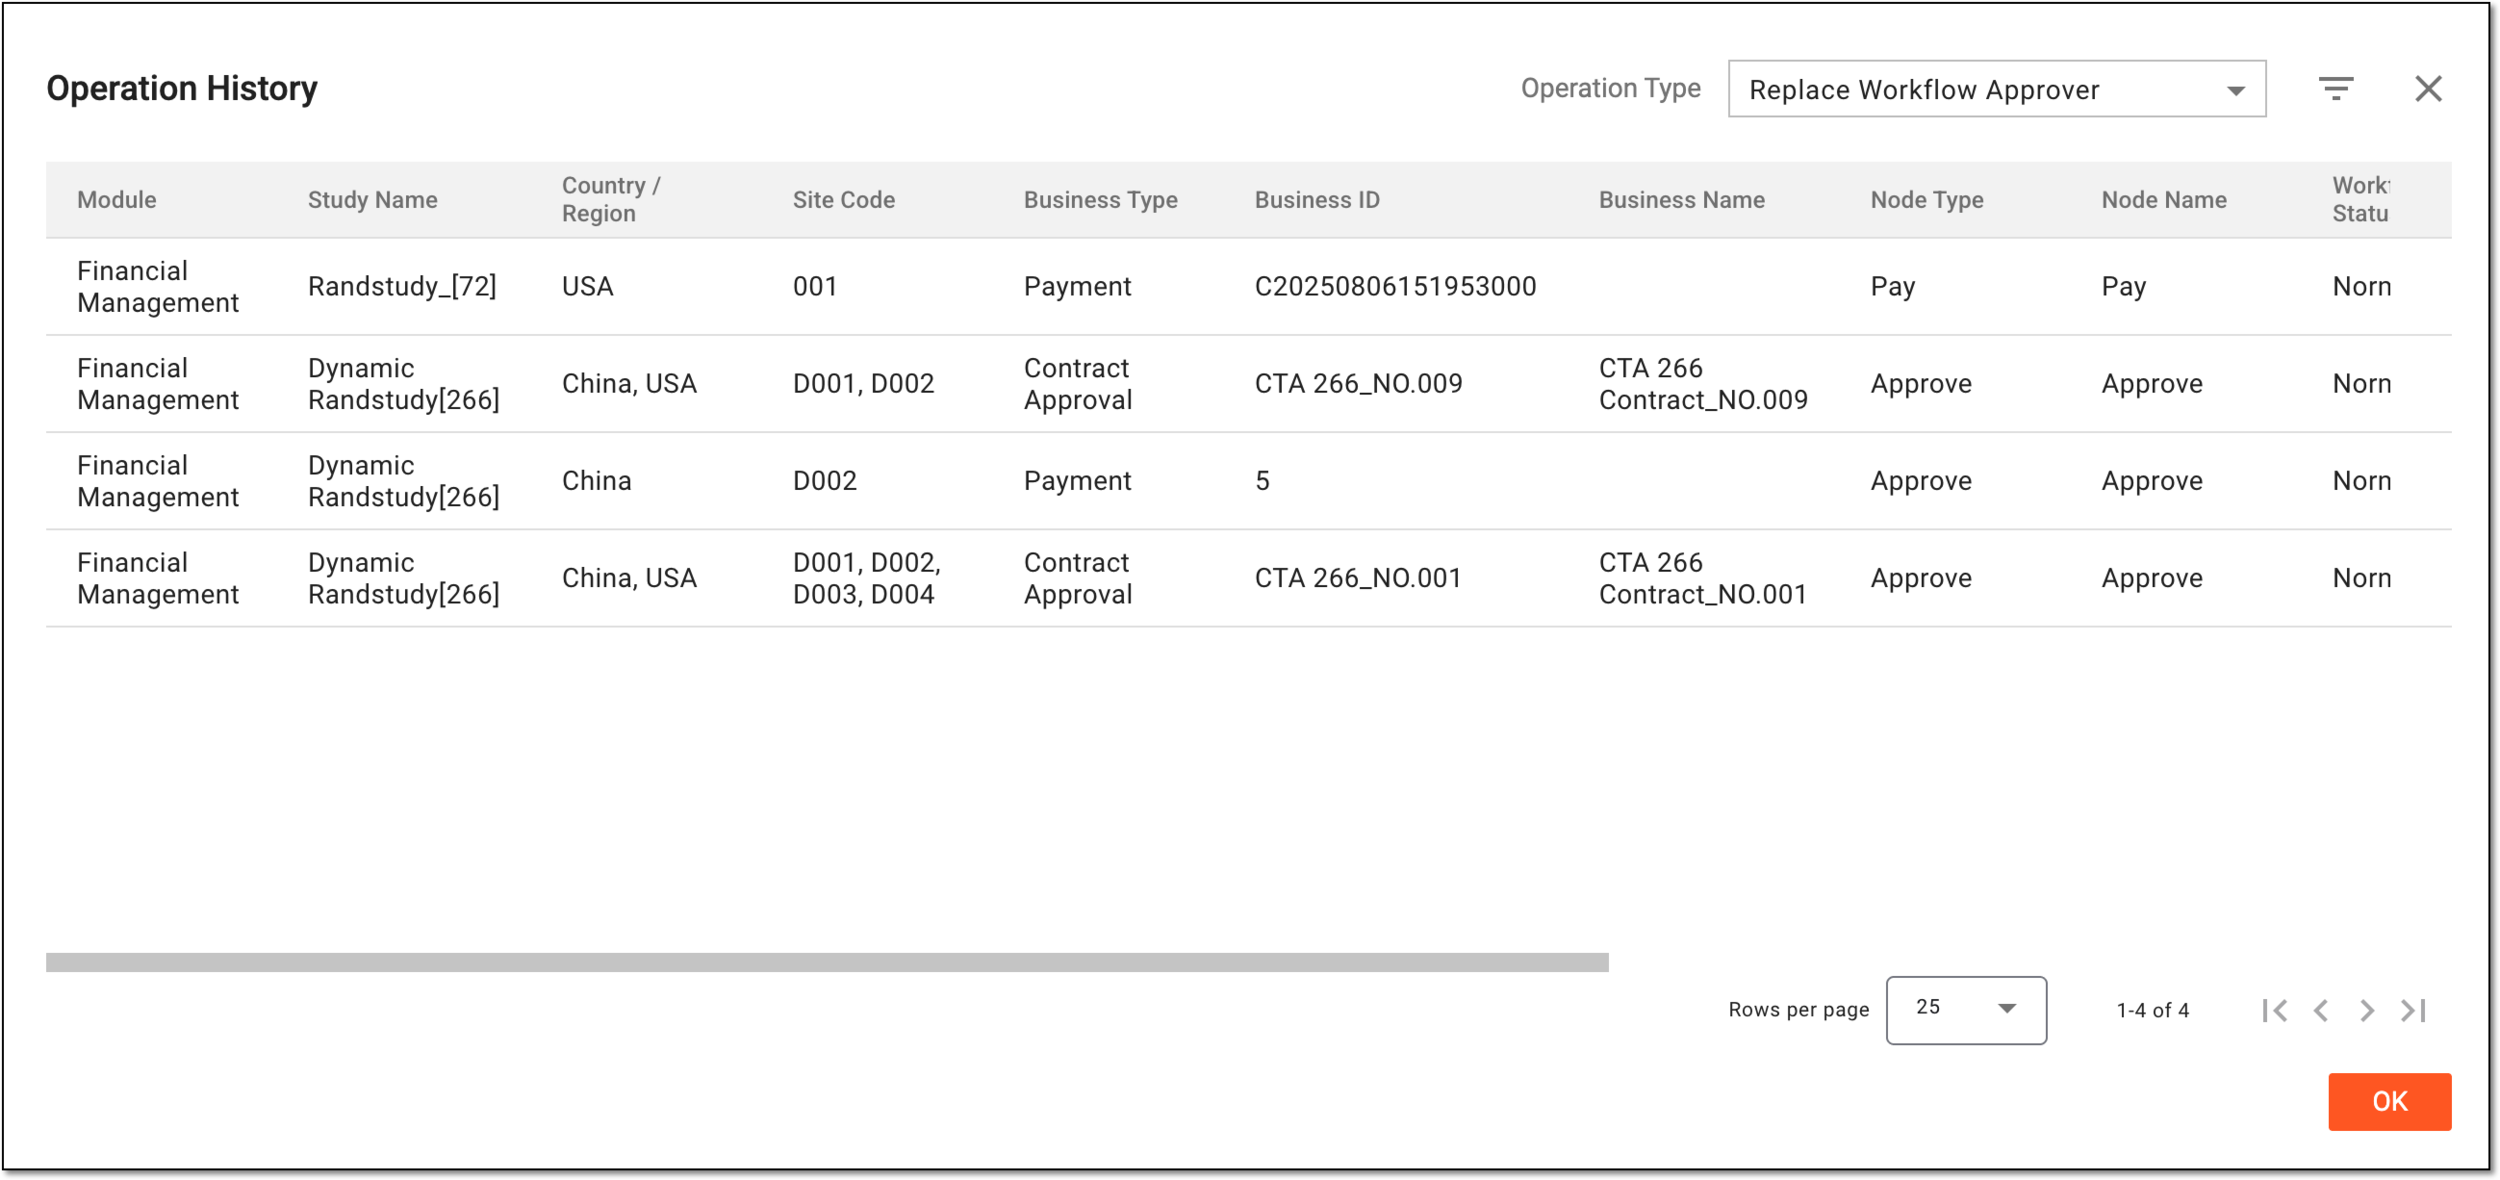Click the Study Name column header
This screenshot has height=1180, width=2500.
372,200
